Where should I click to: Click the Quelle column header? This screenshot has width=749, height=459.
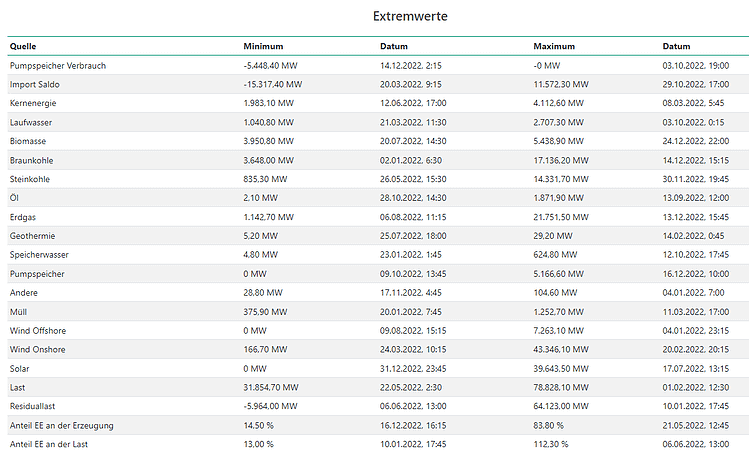[24, 46]
